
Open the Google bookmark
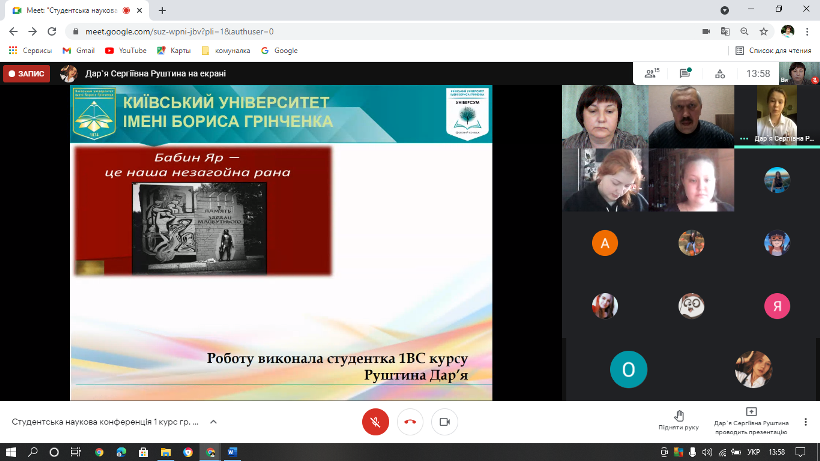click(279, 51)
